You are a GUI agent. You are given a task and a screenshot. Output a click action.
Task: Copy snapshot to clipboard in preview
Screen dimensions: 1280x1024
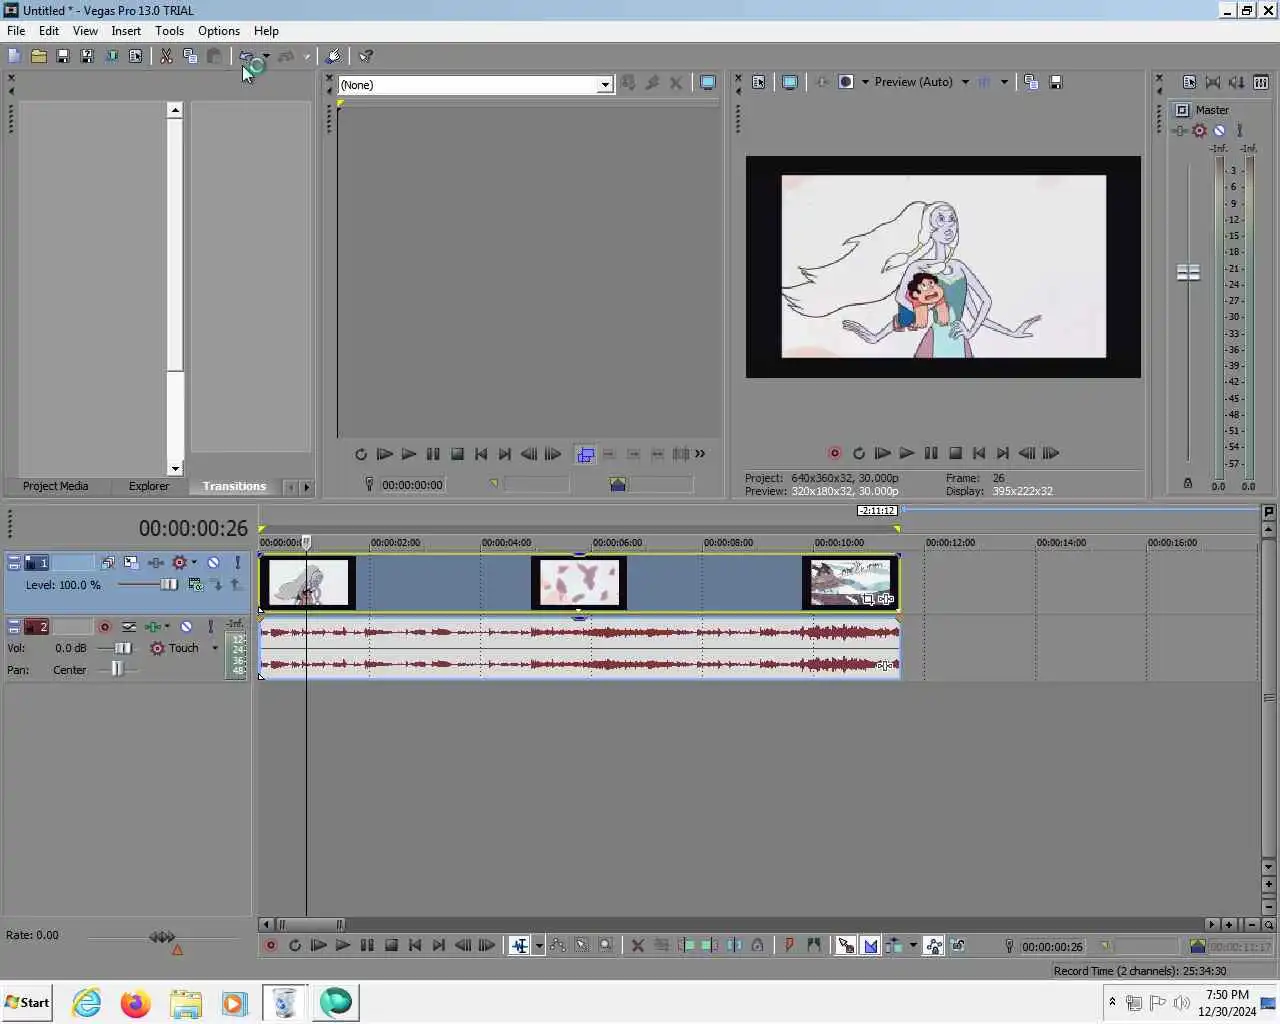(x=1031, y=82)
